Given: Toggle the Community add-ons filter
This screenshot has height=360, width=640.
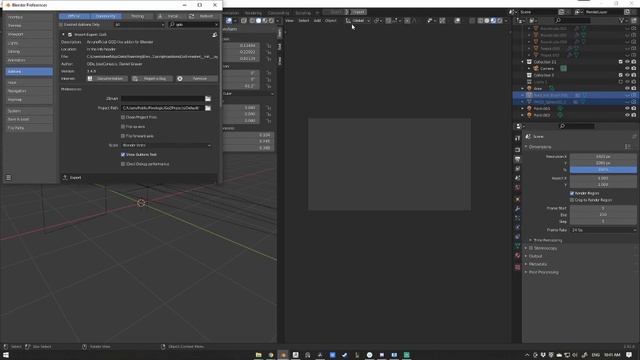Looking at the screenshot, I should click(105, 16).
